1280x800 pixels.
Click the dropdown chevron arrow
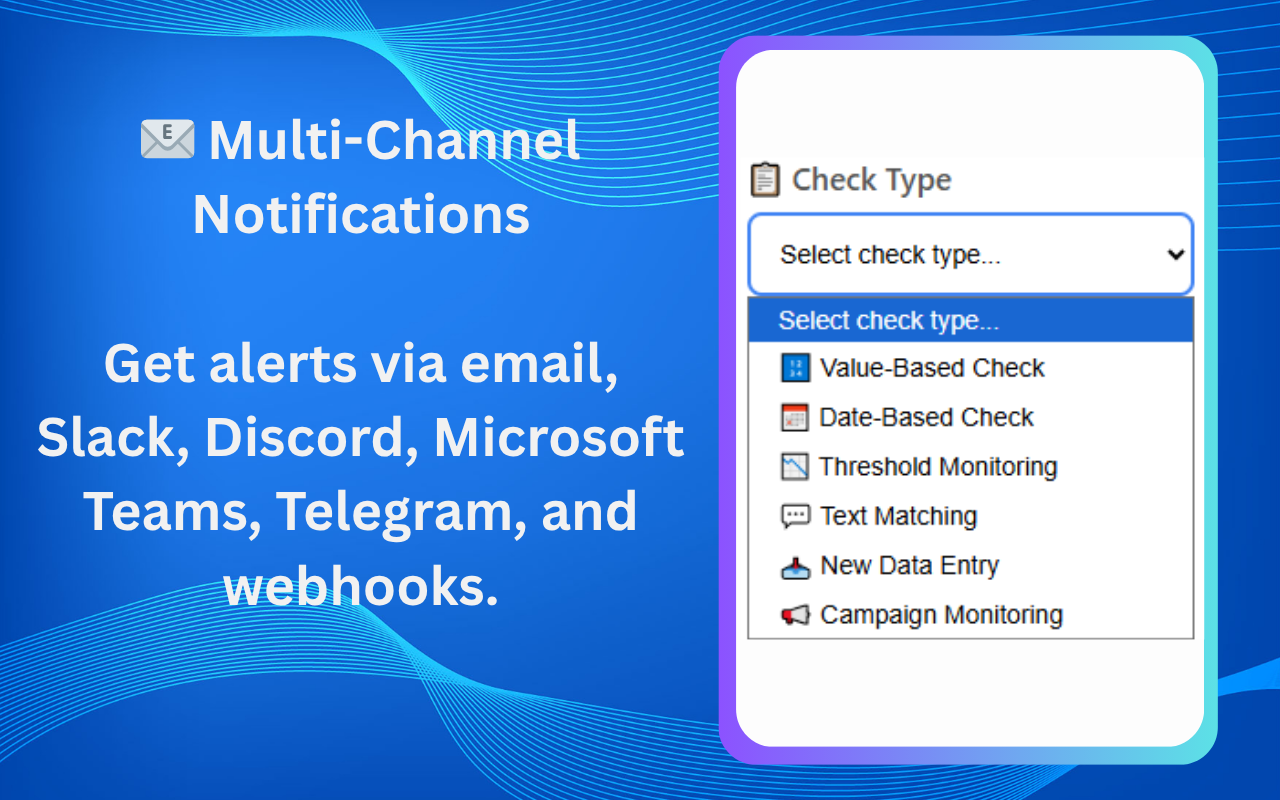click(1175, 254)
